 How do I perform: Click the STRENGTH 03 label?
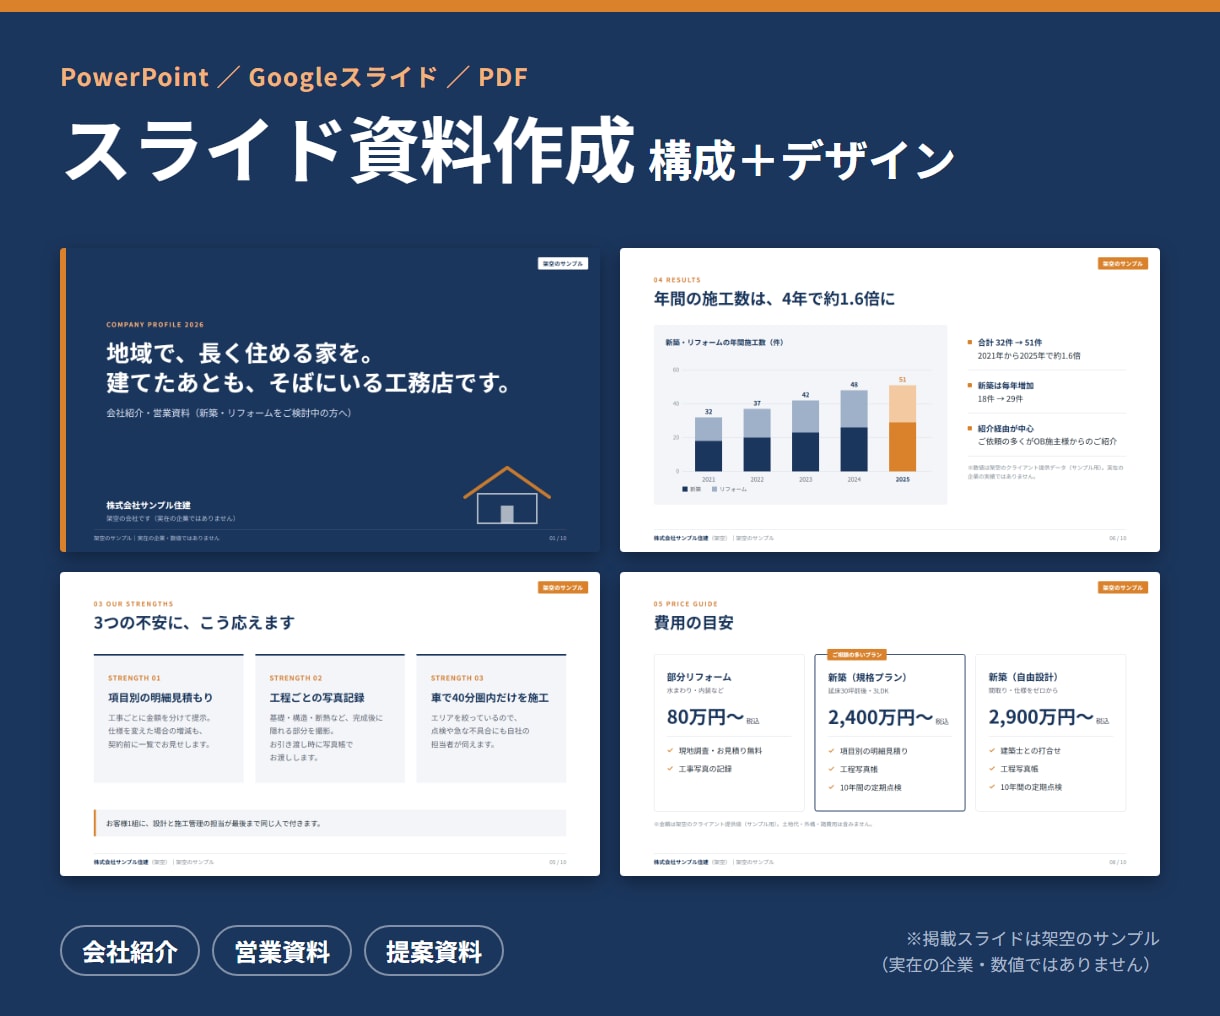pos(457,678)
